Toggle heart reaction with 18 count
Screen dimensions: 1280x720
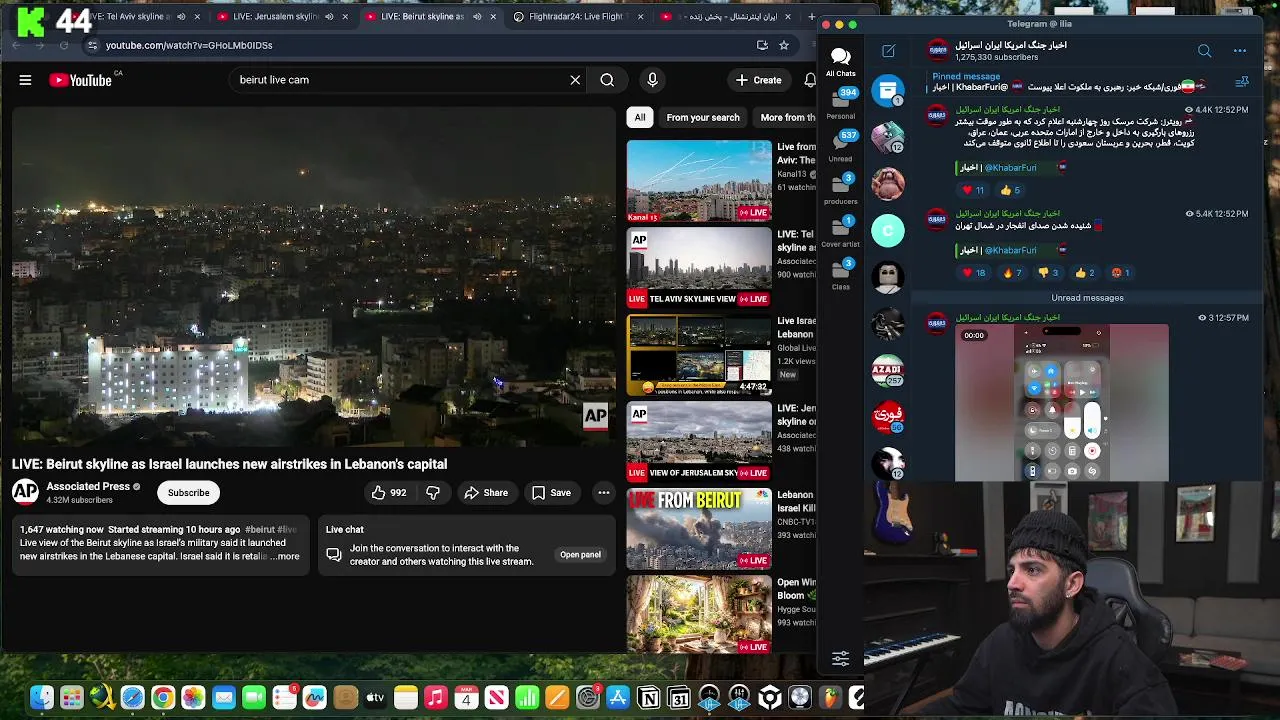coord(974,273)
